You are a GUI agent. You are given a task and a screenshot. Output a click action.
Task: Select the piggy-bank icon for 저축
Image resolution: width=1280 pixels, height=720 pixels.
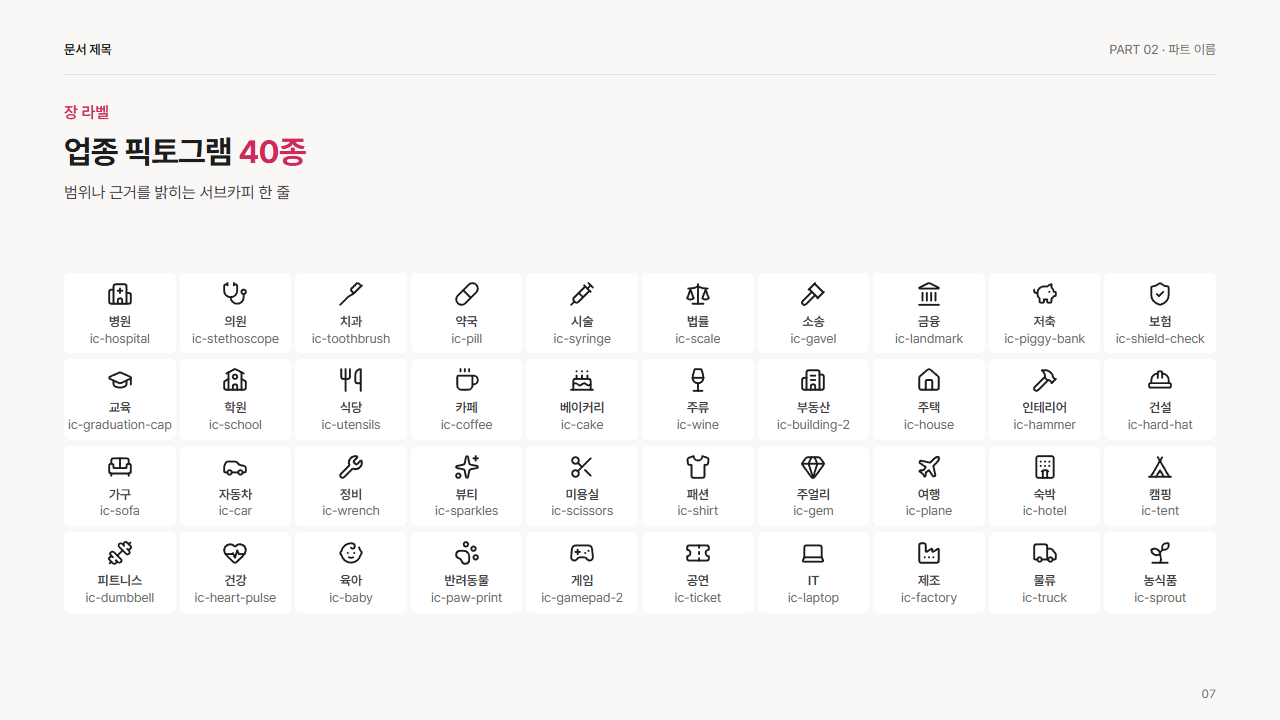pos(1045,294)
